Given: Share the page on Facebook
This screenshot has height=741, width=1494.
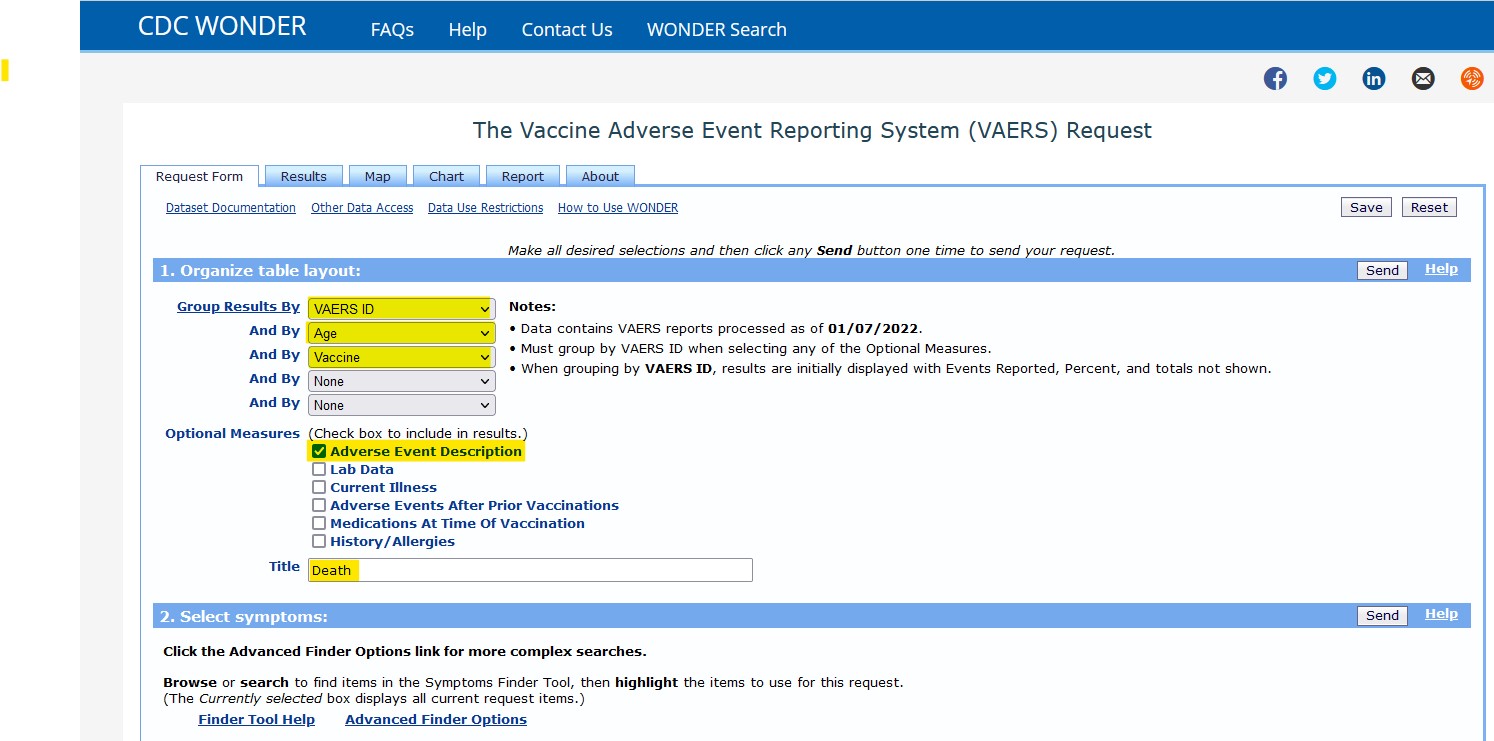Looking at the screenshot, I should click(x=1275, y=78).
